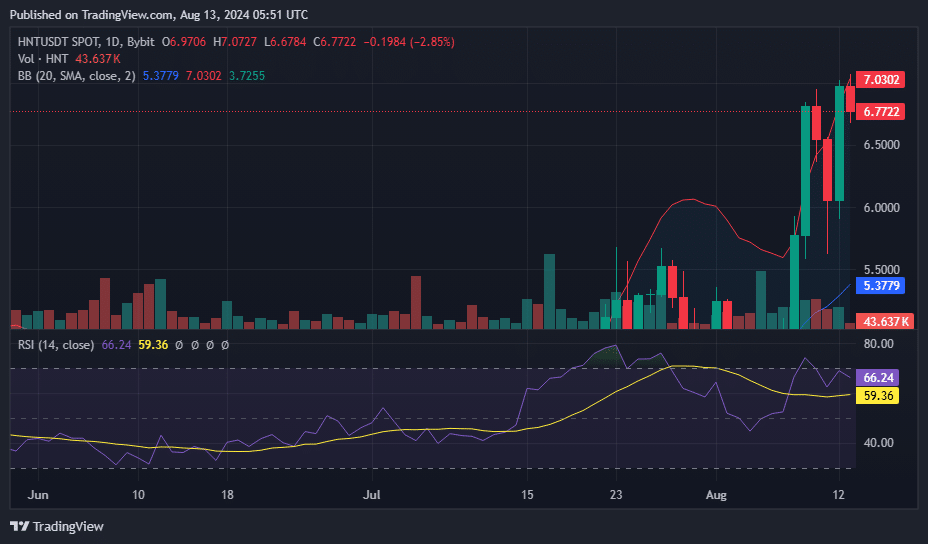928x544 pixels.
Task: Select the Vol · HNT indicator legend
Action: click(43, 59)
